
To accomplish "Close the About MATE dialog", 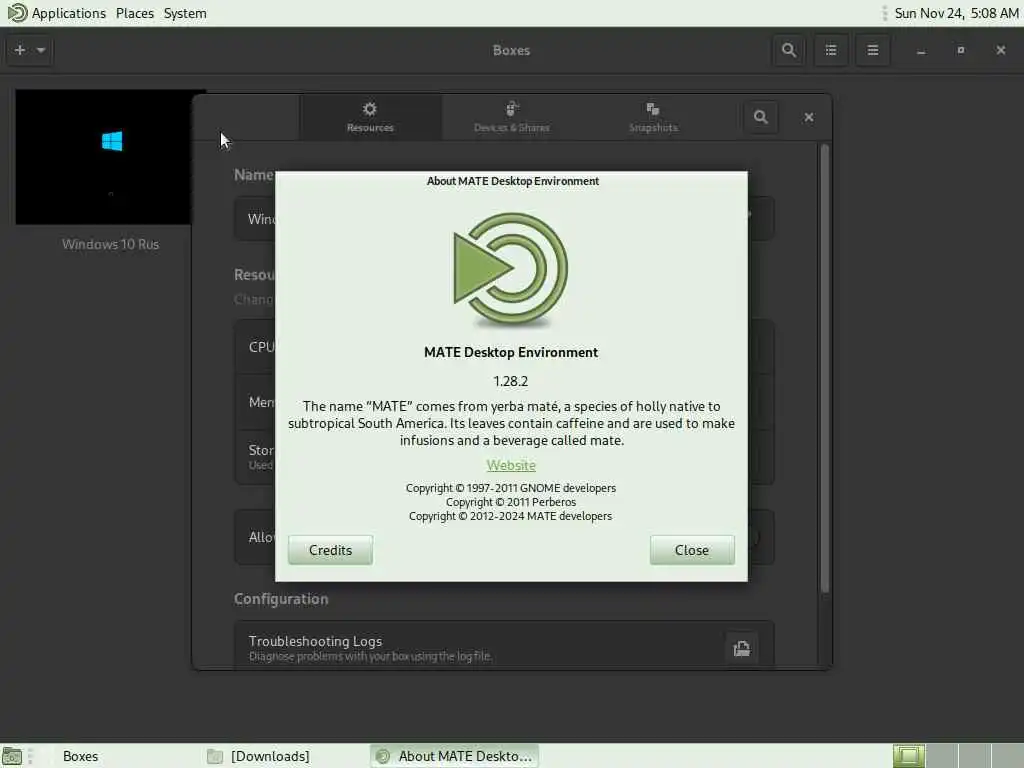I will [x=692, y=550].
